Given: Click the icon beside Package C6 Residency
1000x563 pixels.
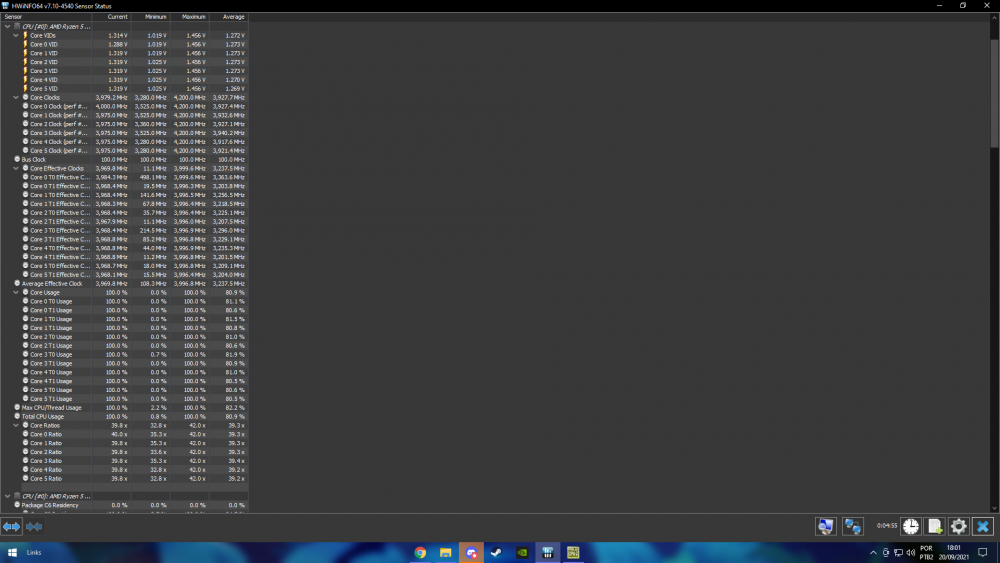Looking at the screenshot, I should click(17, 505).
